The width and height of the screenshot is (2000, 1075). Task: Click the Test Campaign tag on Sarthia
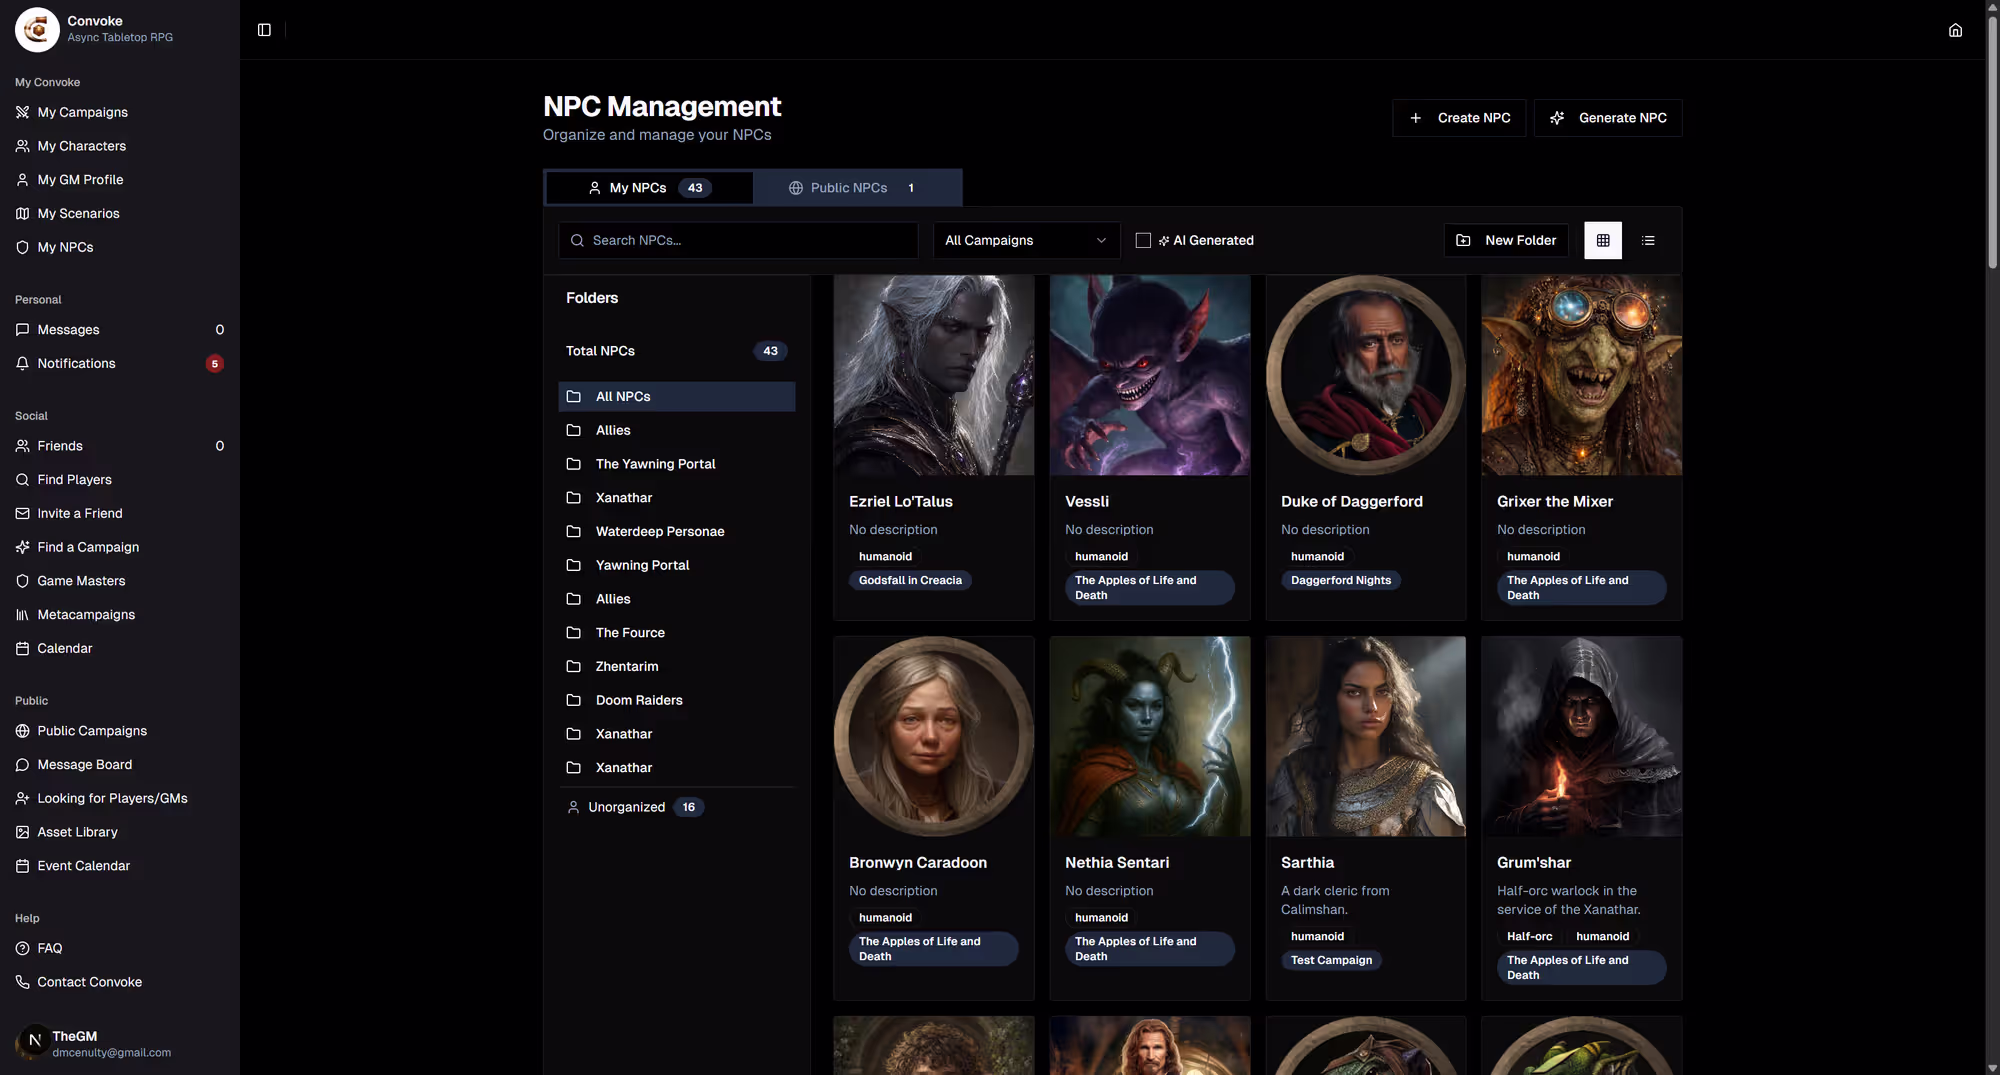pos(1331,961)
